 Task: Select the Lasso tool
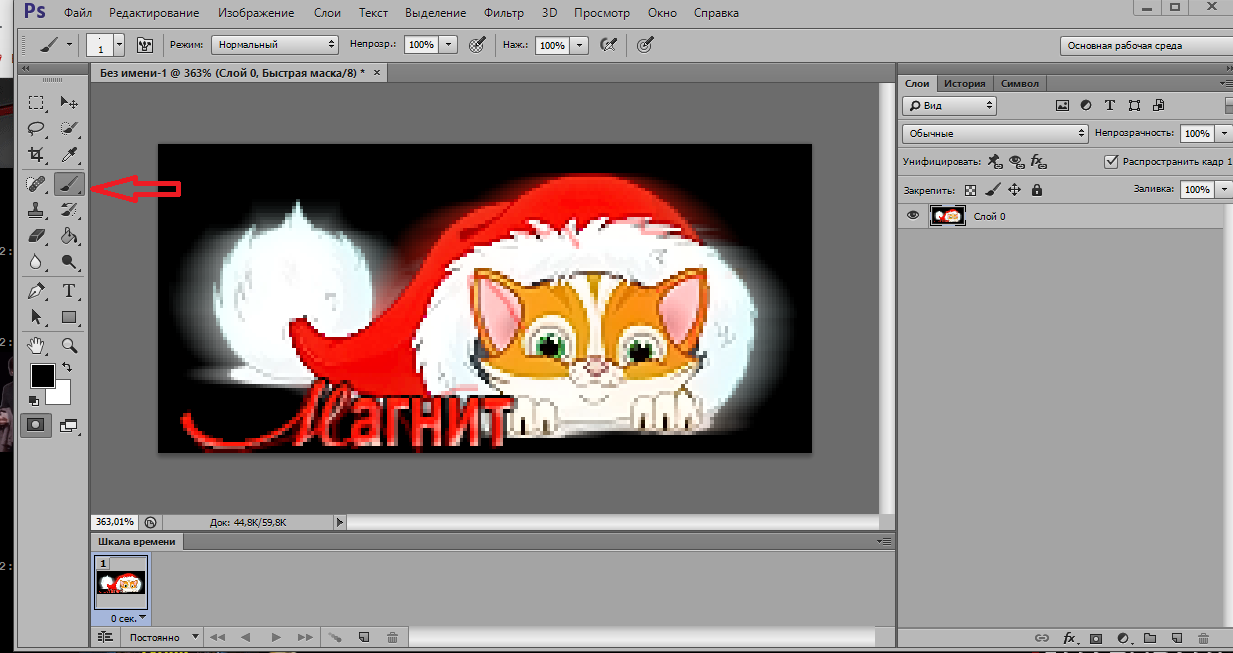36,128
